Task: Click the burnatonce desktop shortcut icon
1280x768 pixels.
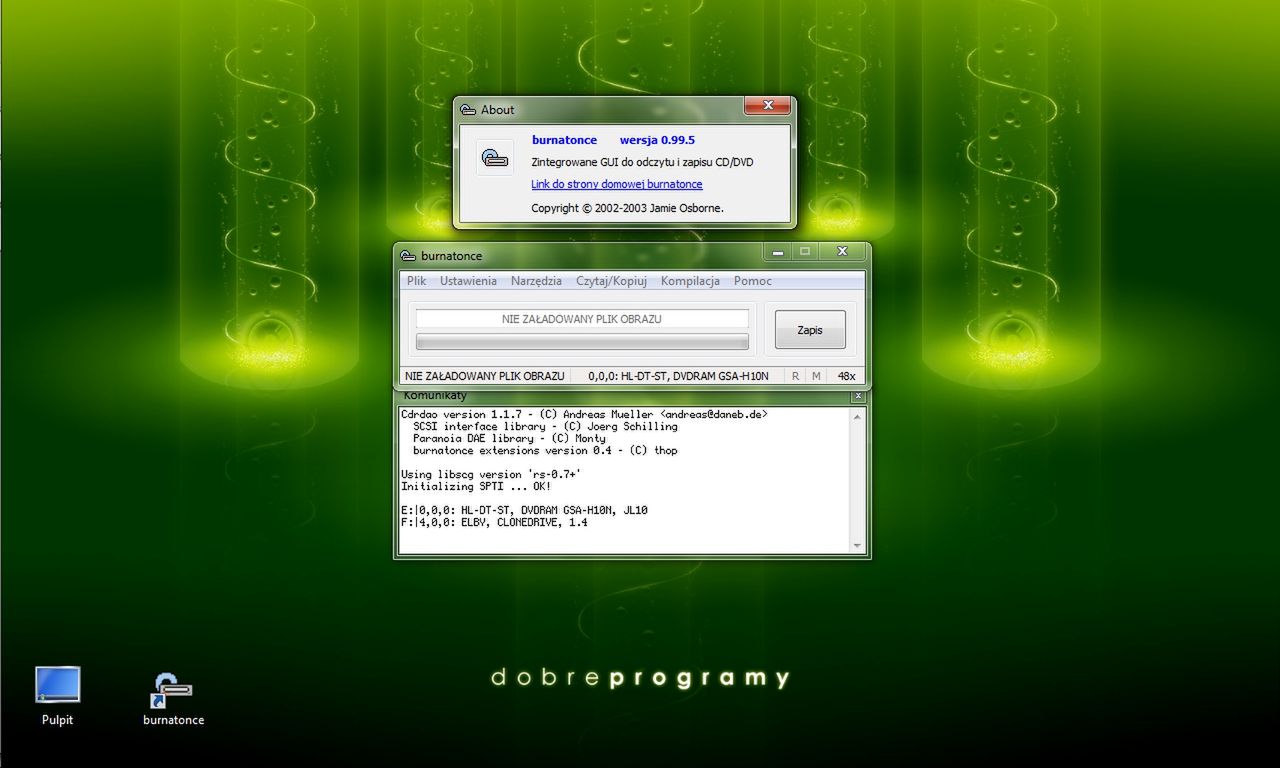Action: pyautogui.click(x=173, y=690)
